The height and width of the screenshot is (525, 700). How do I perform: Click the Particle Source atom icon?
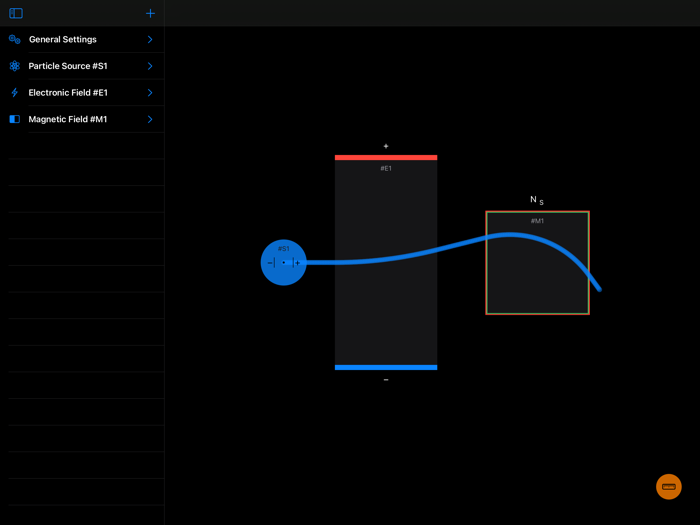[x=15, y=66]
